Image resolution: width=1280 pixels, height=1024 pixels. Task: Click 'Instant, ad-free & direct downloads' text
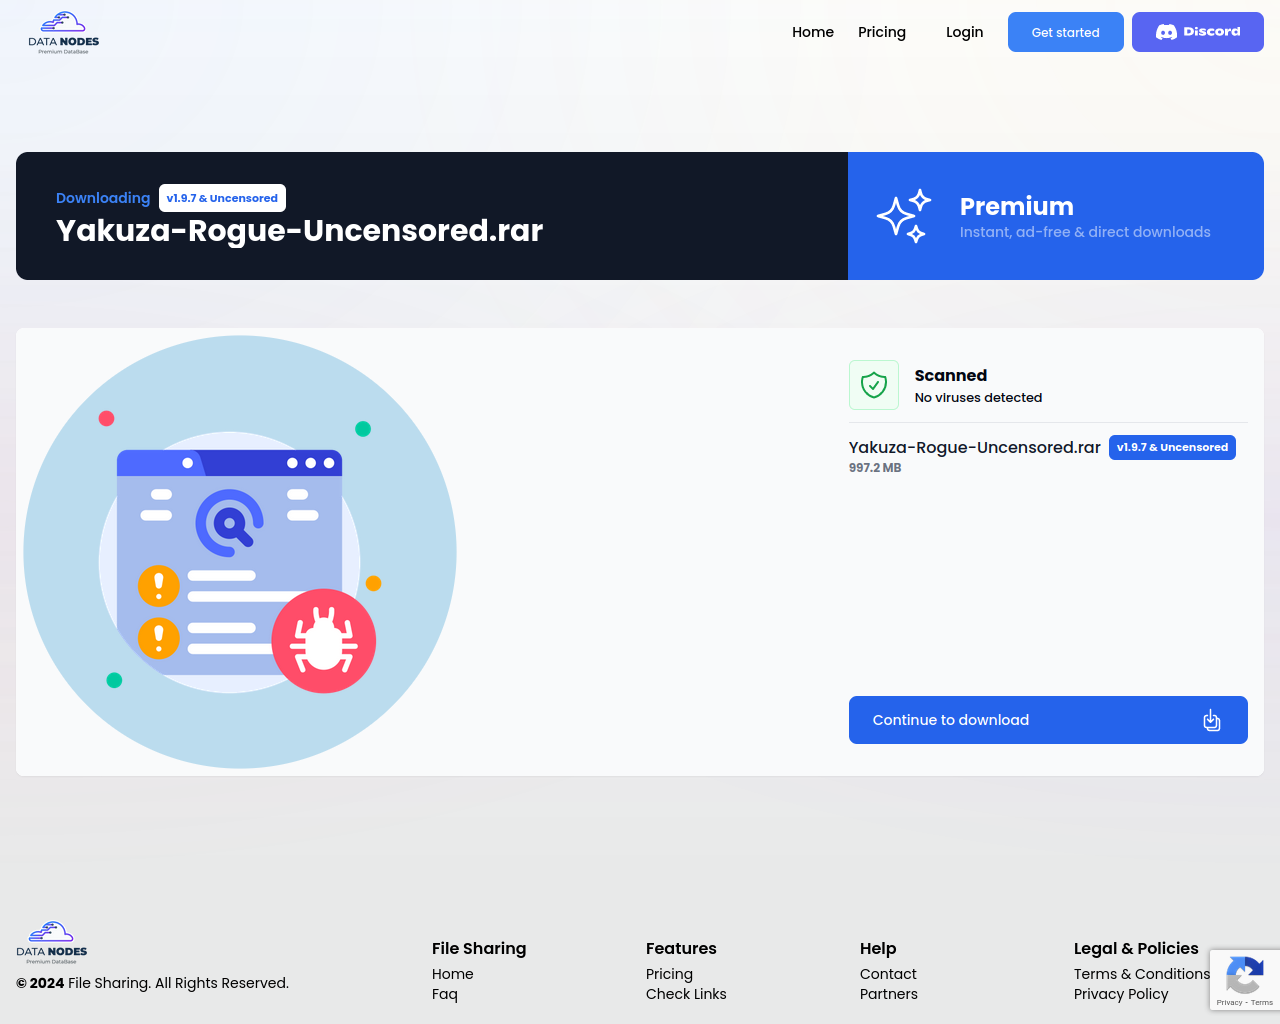pyautogui.click(x=1085, y=232)
